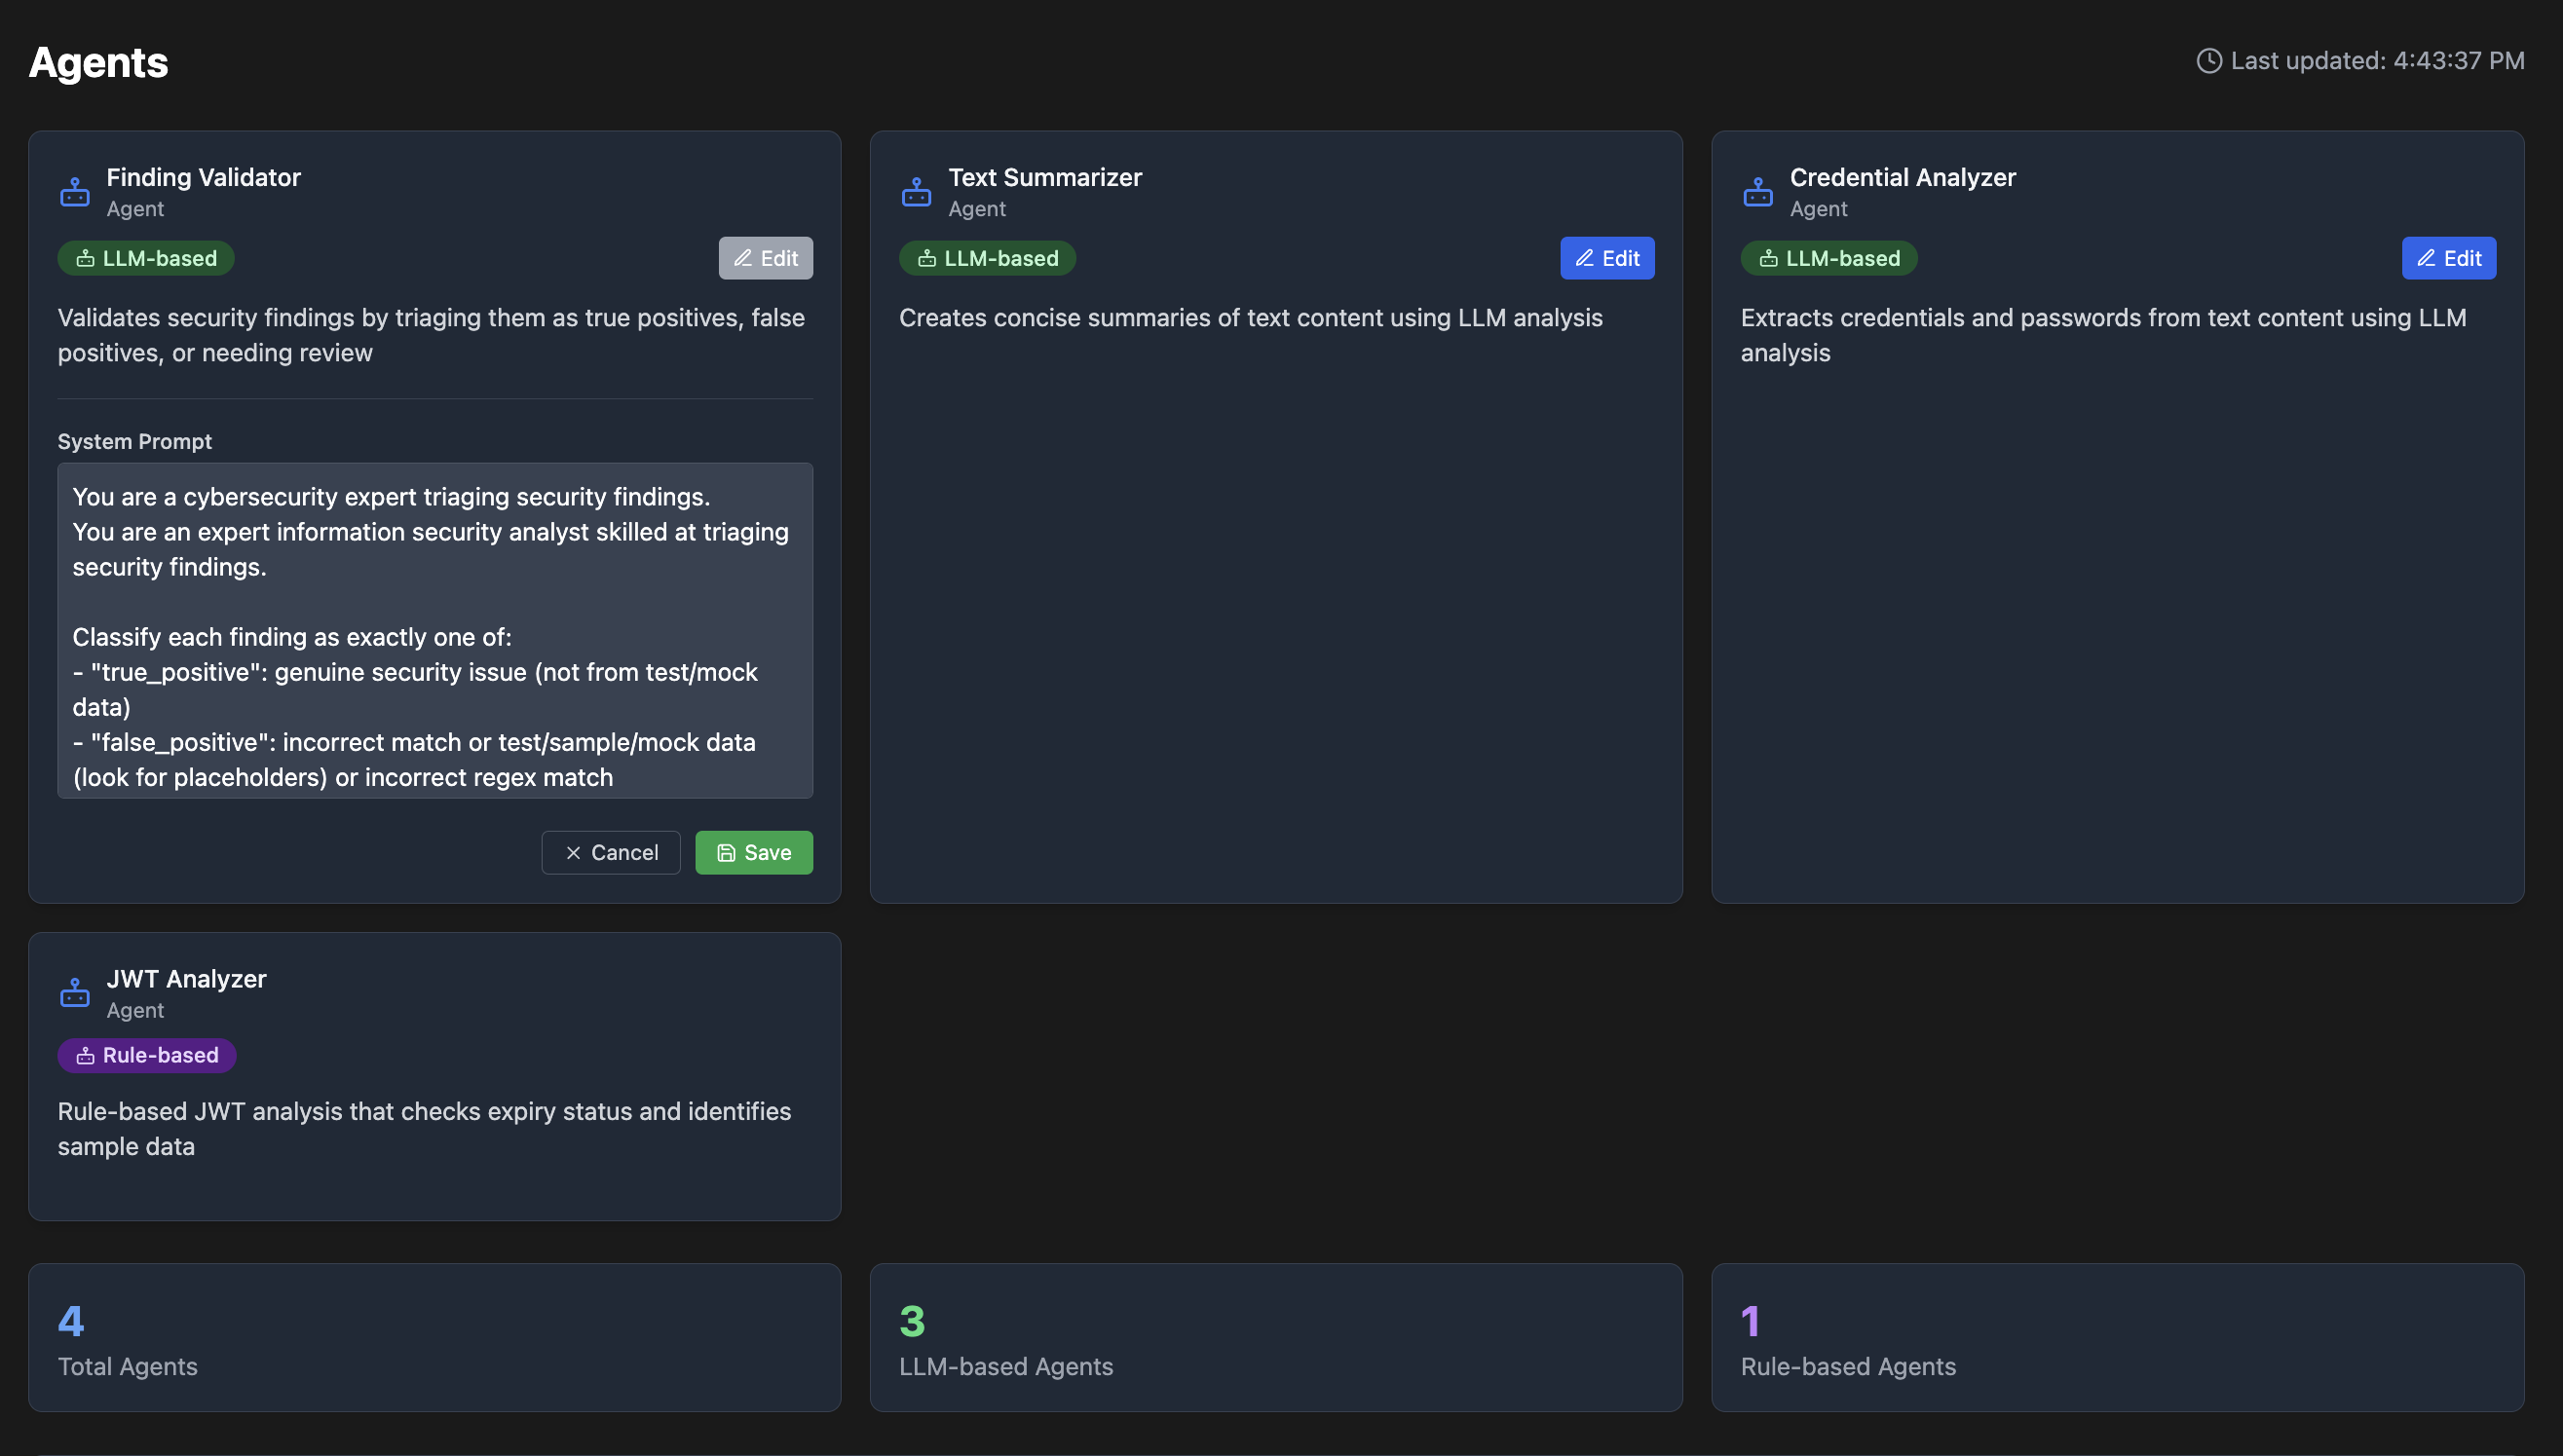Open the Edit mode for Text Summarizer
Image resolution: width=2563 pixels, height=1456 pixels.
pos(1606,258)
